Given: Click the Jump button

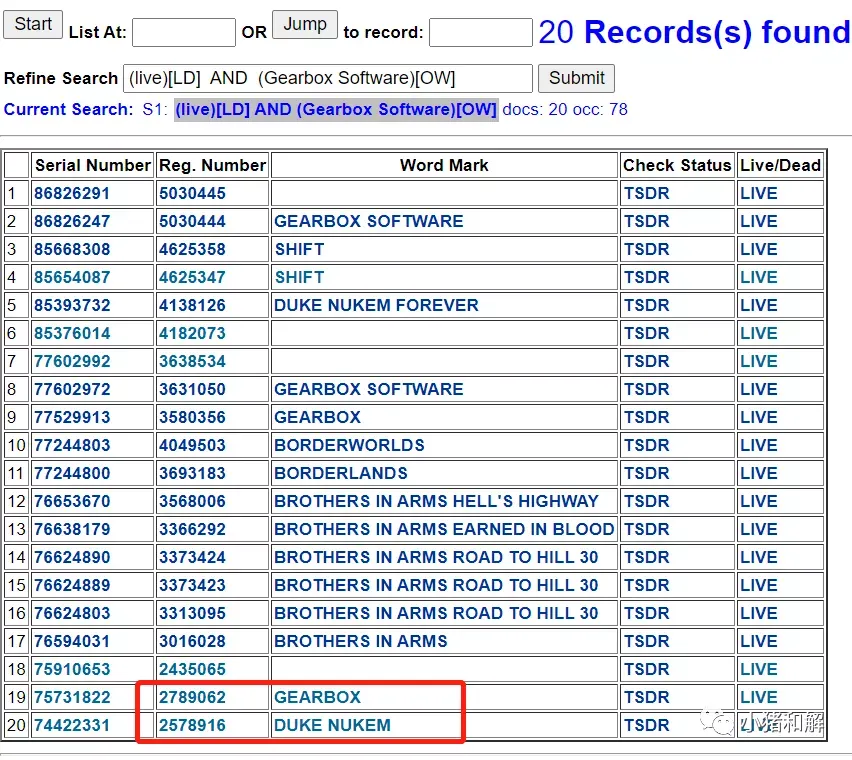Looking at the screenshot, I should 305,24.
